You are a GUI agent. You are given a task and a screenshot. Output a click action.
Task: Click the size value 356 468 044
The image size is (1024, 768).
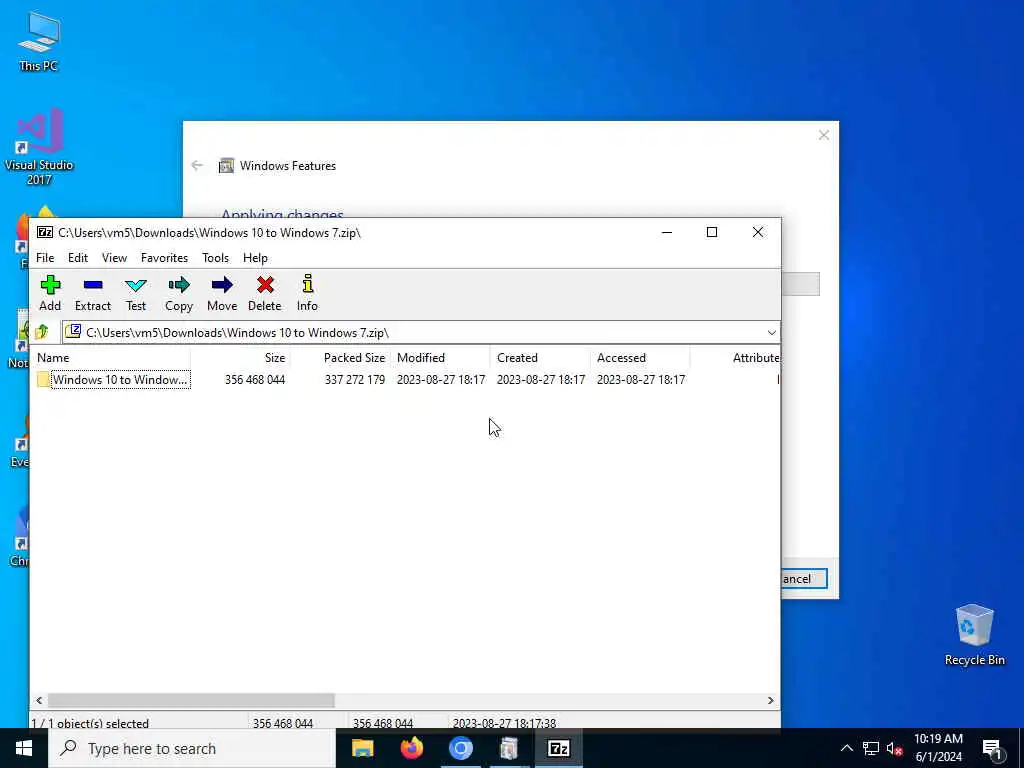coord(255,379)
